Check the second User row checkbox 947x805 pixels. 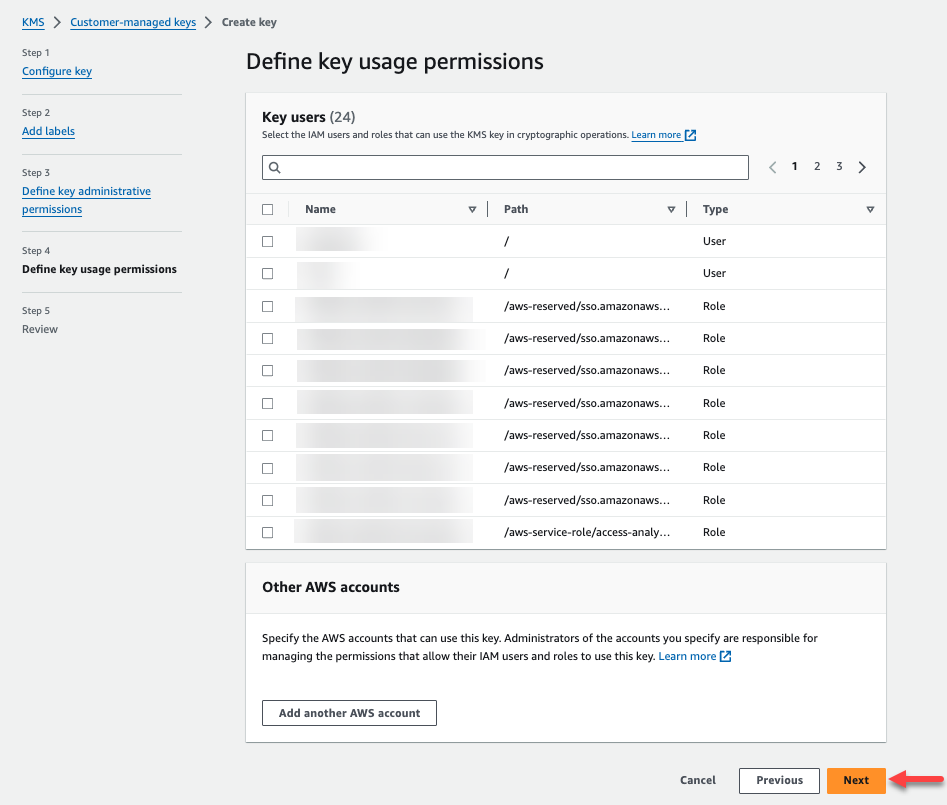click(x=268, y=274)
